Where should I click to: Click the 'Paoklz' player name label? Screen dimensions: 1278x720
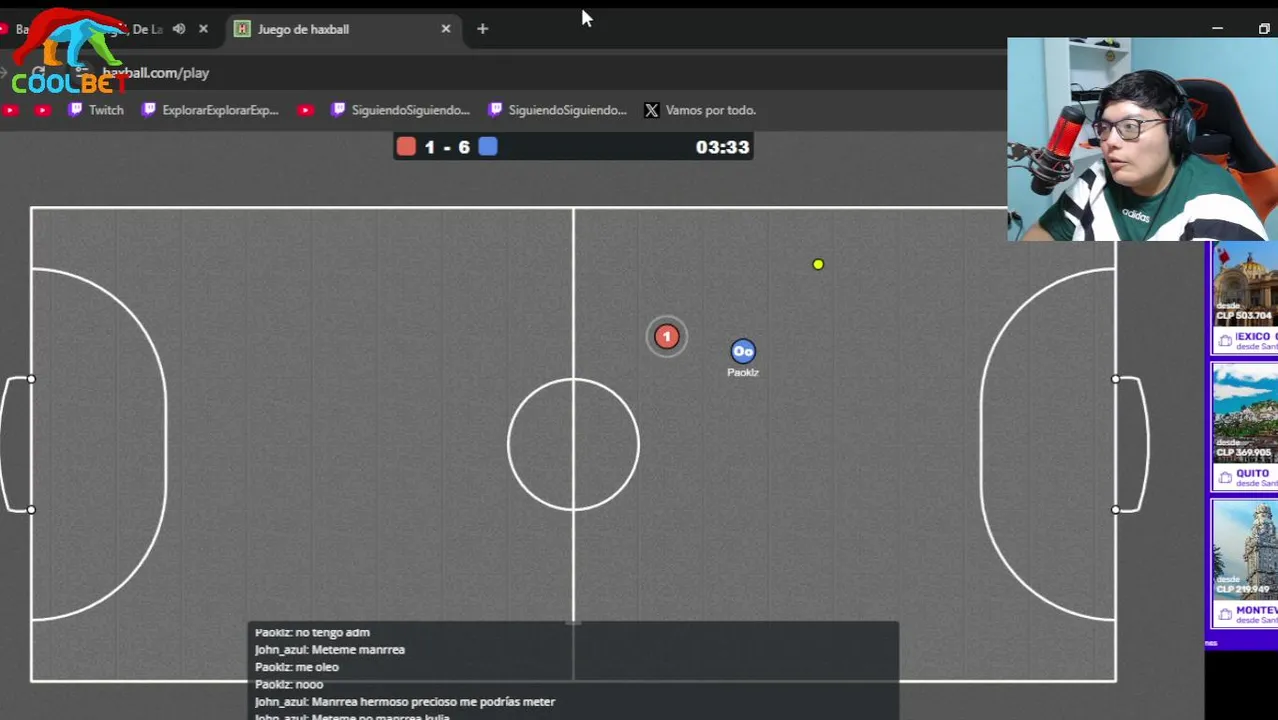[x=743, y=372]
